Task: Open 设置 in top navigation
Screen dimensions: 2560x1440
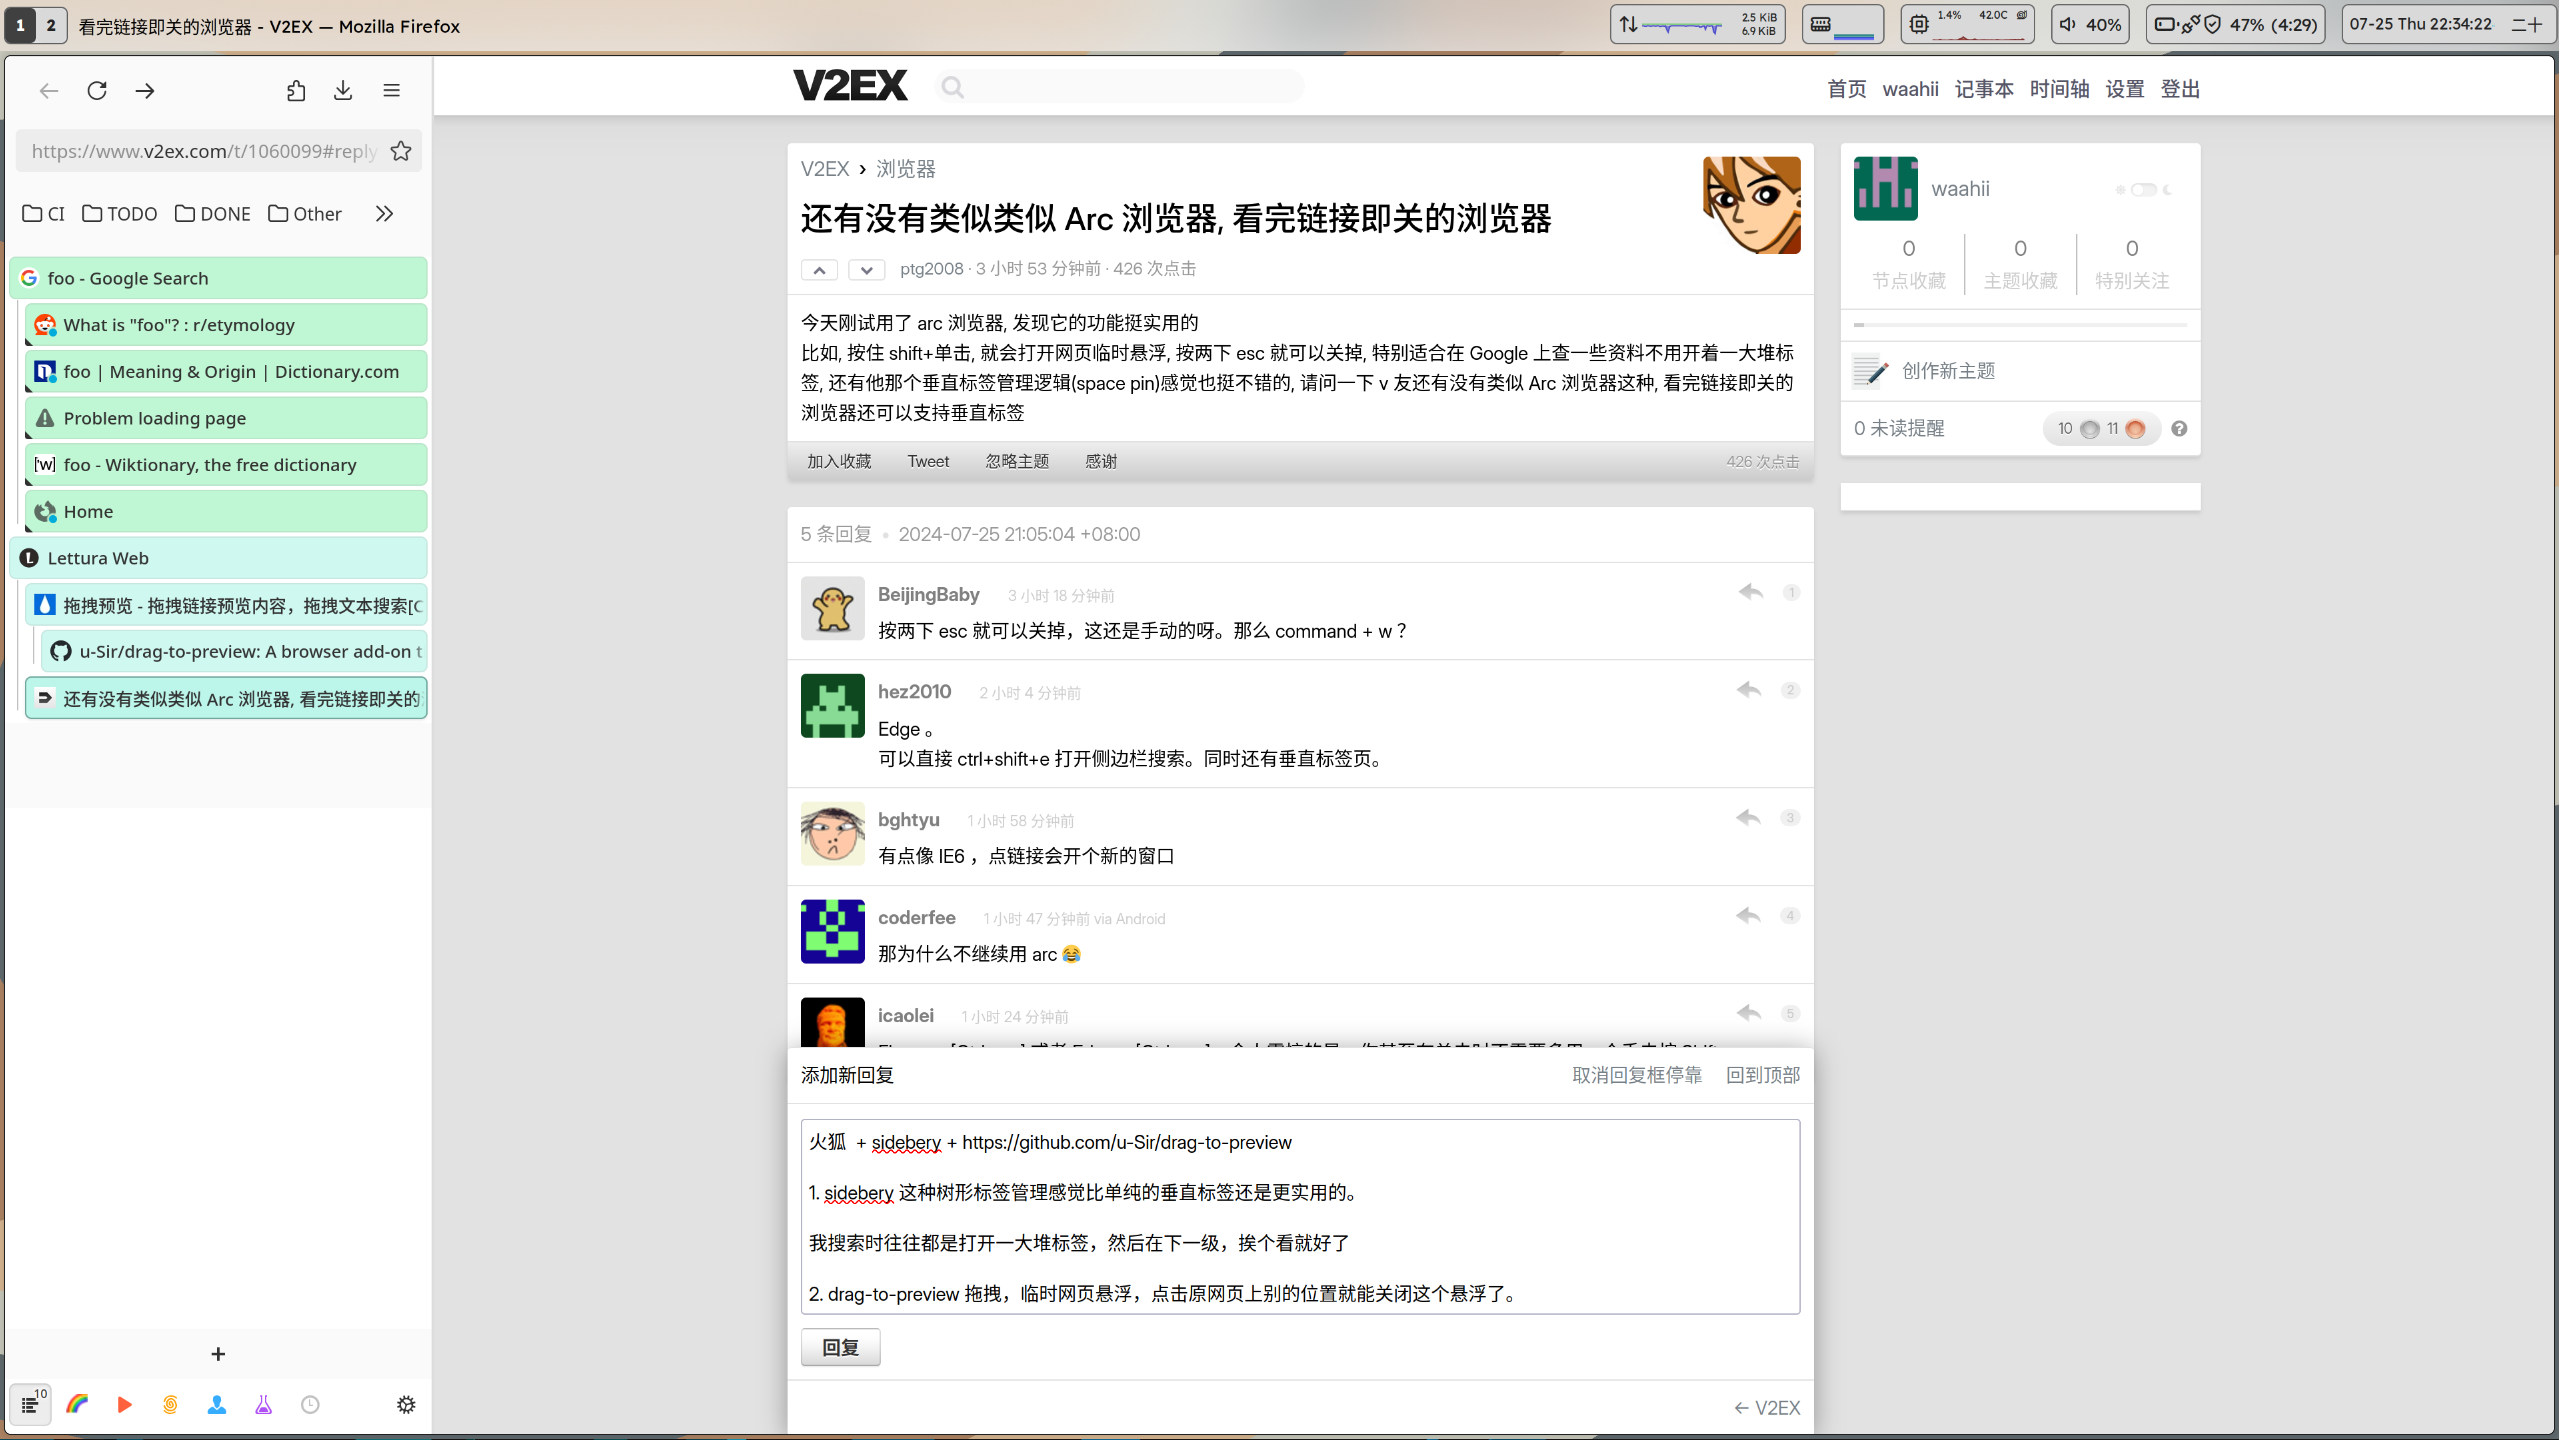Action: [2125, 89]
